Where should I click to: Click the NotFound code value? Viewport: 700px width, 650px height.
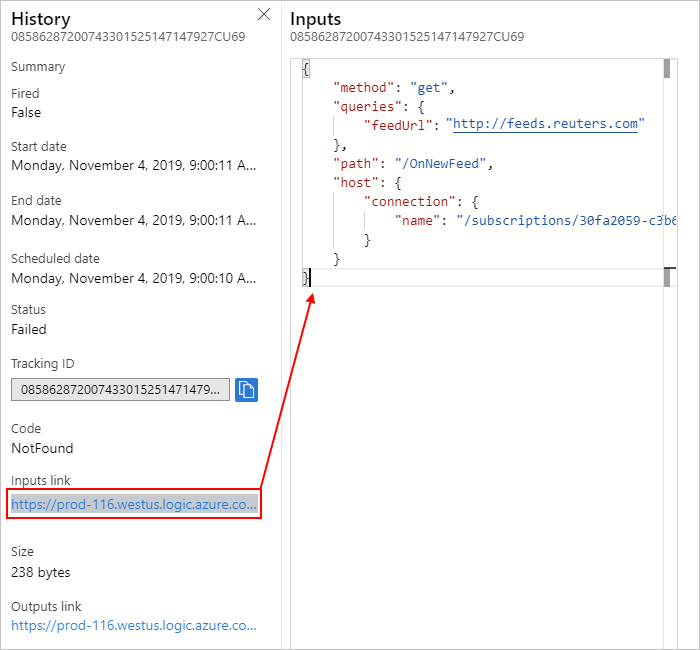click(42, 448)
